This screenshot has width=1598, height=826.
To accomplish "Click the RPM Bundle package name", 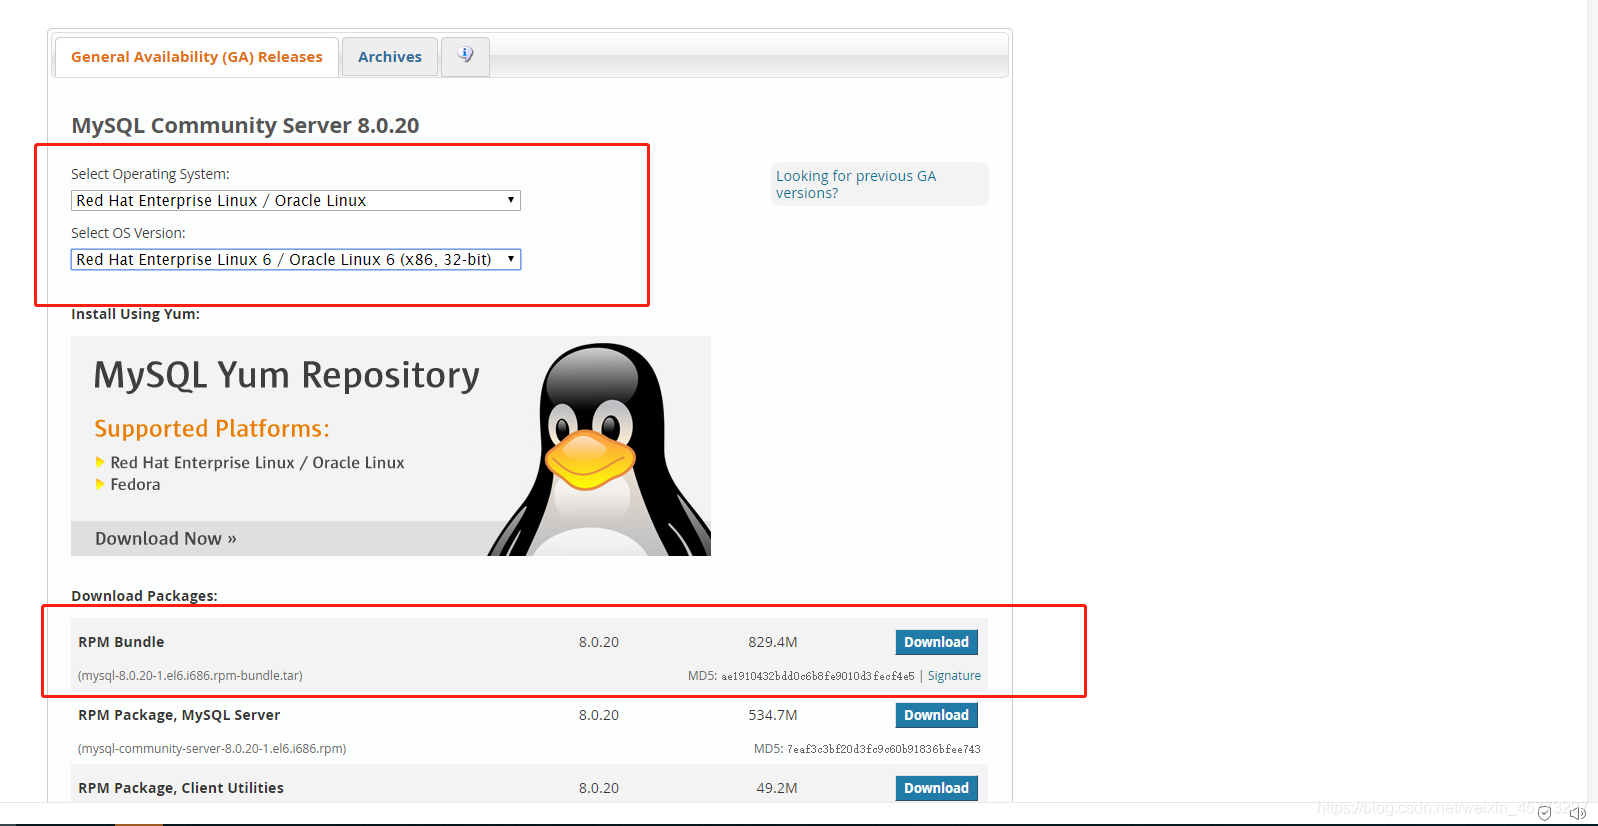I will (x=121, y=642).
